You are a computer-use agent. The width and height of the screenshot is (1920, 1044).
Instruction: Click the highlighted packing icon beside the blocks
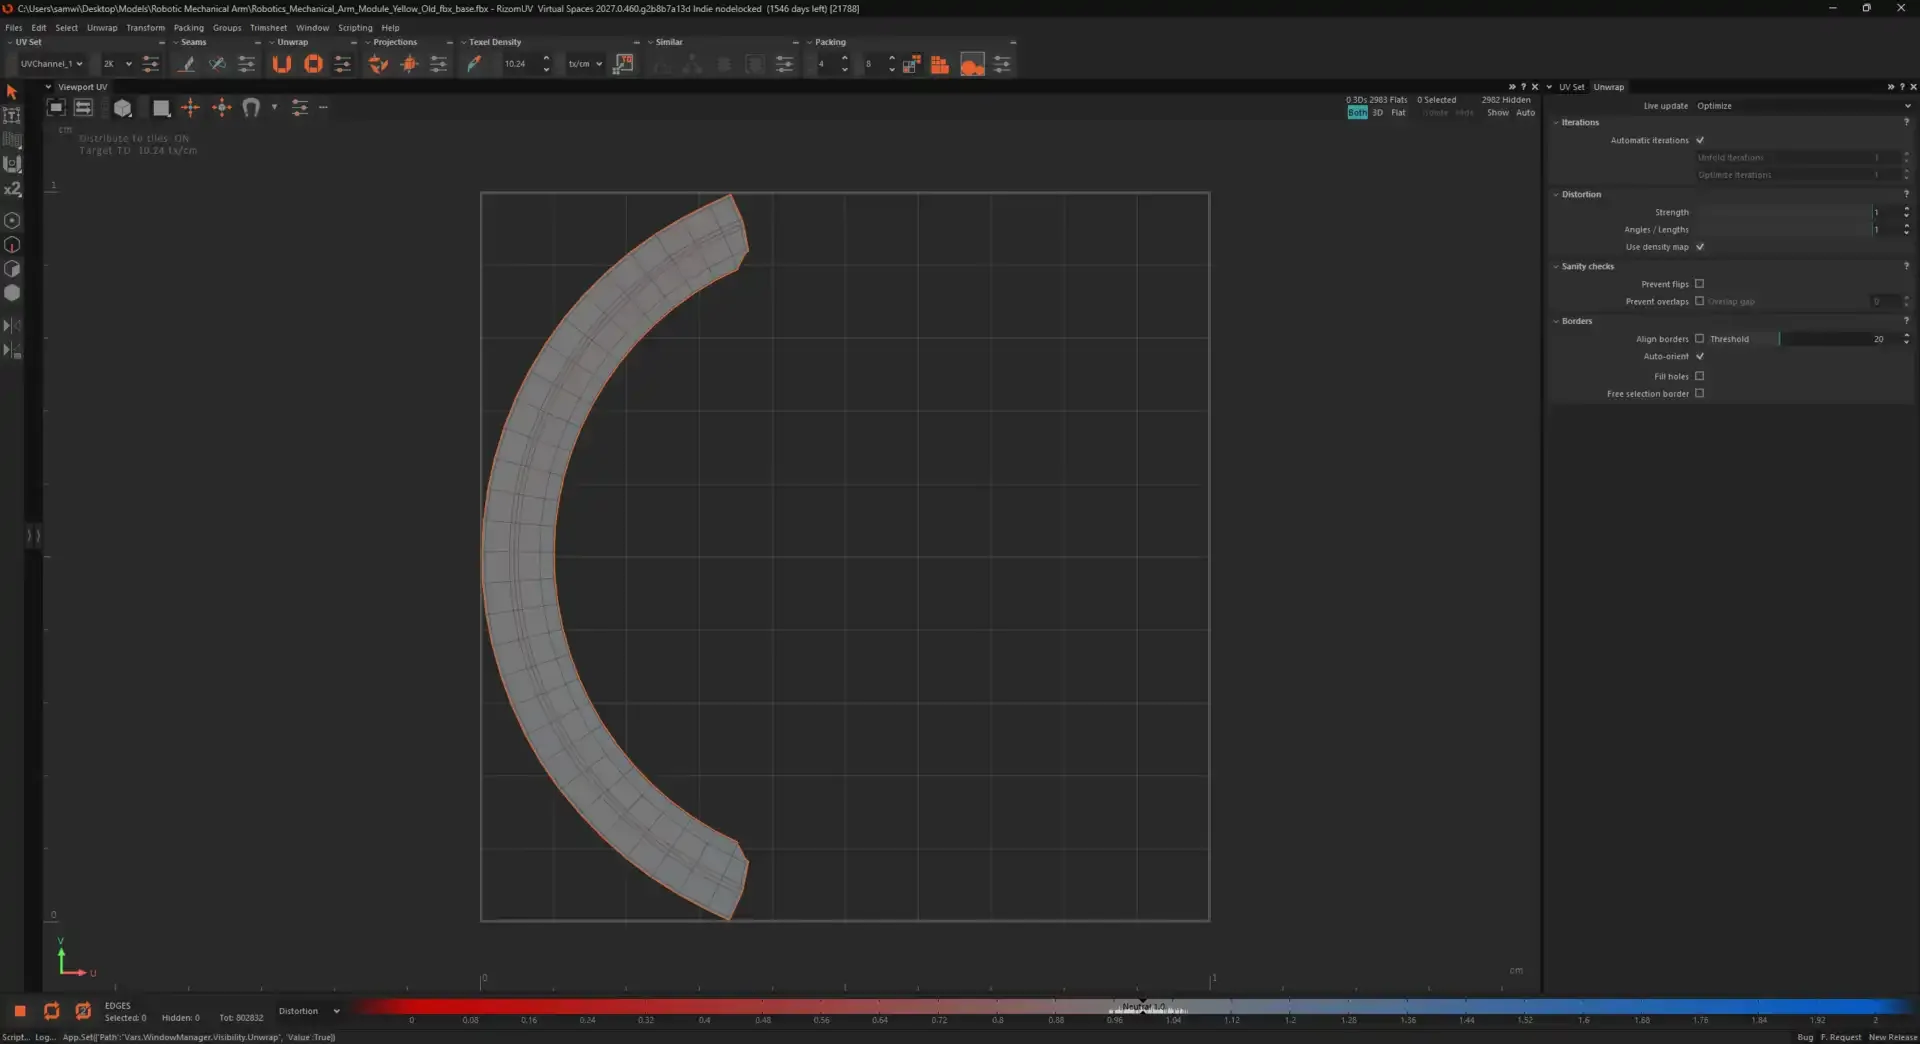click(972, 64)
